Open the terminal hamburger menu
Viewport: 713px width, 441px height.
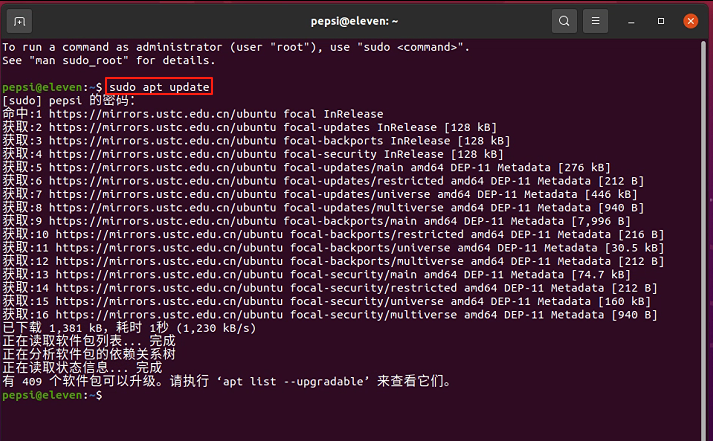pos(595,21)
